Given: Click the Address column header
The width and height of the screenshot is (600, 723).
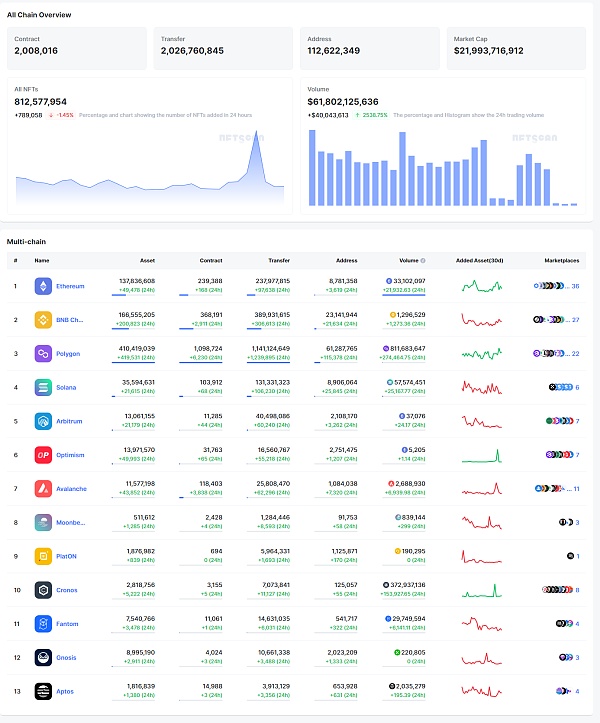Looking at the screenshot, I should [x=346, y=261].
